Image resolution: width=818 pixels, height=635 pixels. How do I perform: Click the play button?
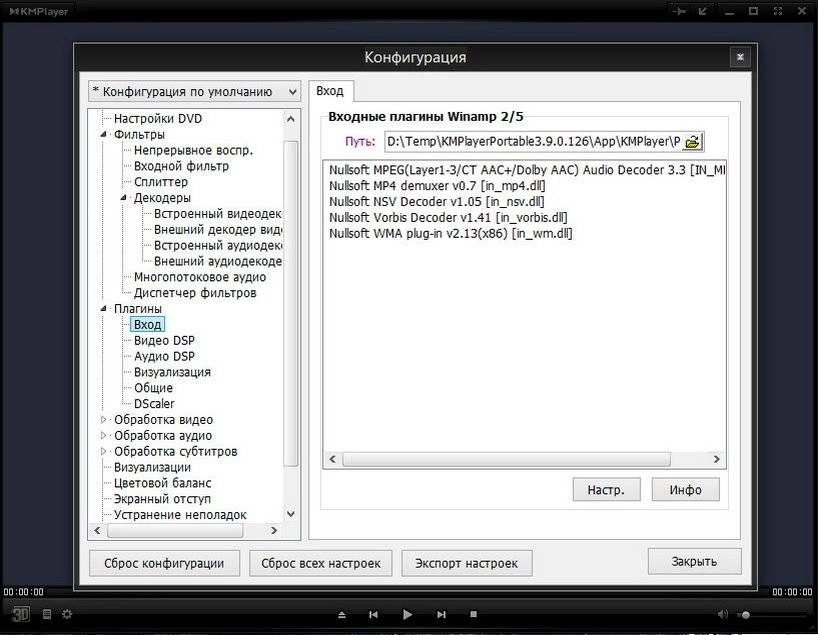pyautogui.click(x=407, y=614)
